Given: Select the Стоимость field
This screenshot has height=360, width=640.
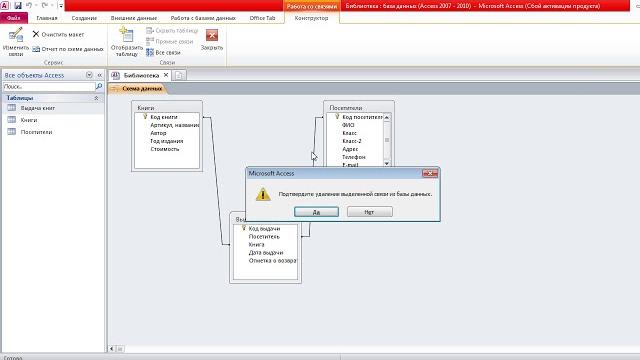Looking at the screenshot, I should [164, 149].
